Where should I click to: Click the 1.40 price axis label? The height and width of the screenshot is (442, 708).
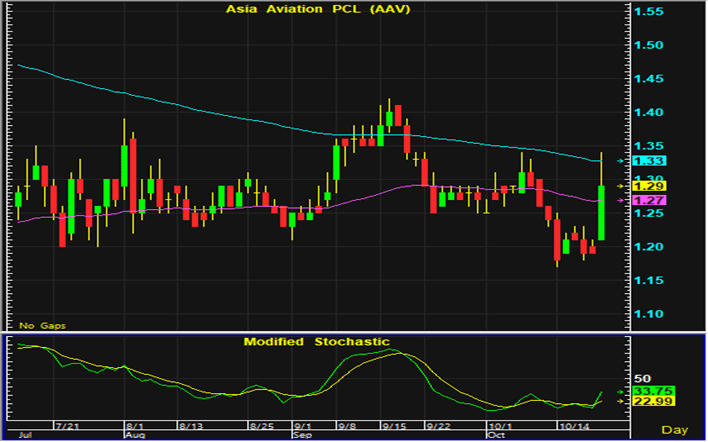[x=649, y=112]
